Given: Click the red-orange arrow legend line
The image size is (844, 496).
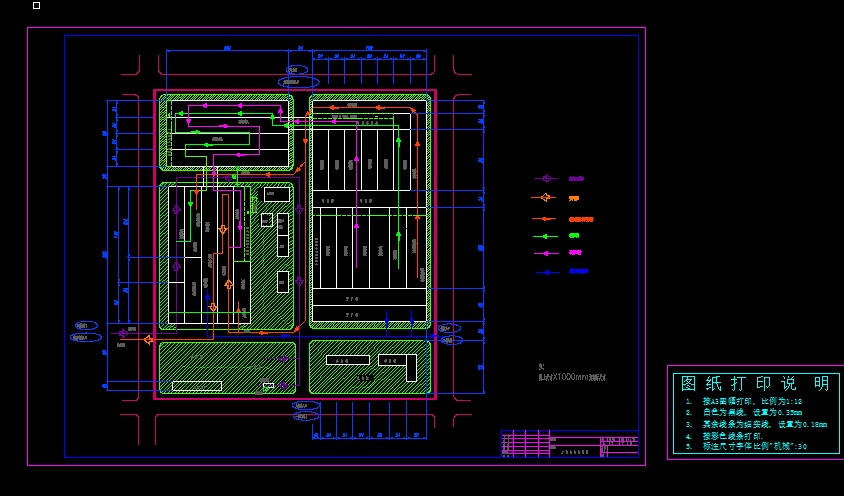Looking at the screenshot, I should [x=544, y=218].
